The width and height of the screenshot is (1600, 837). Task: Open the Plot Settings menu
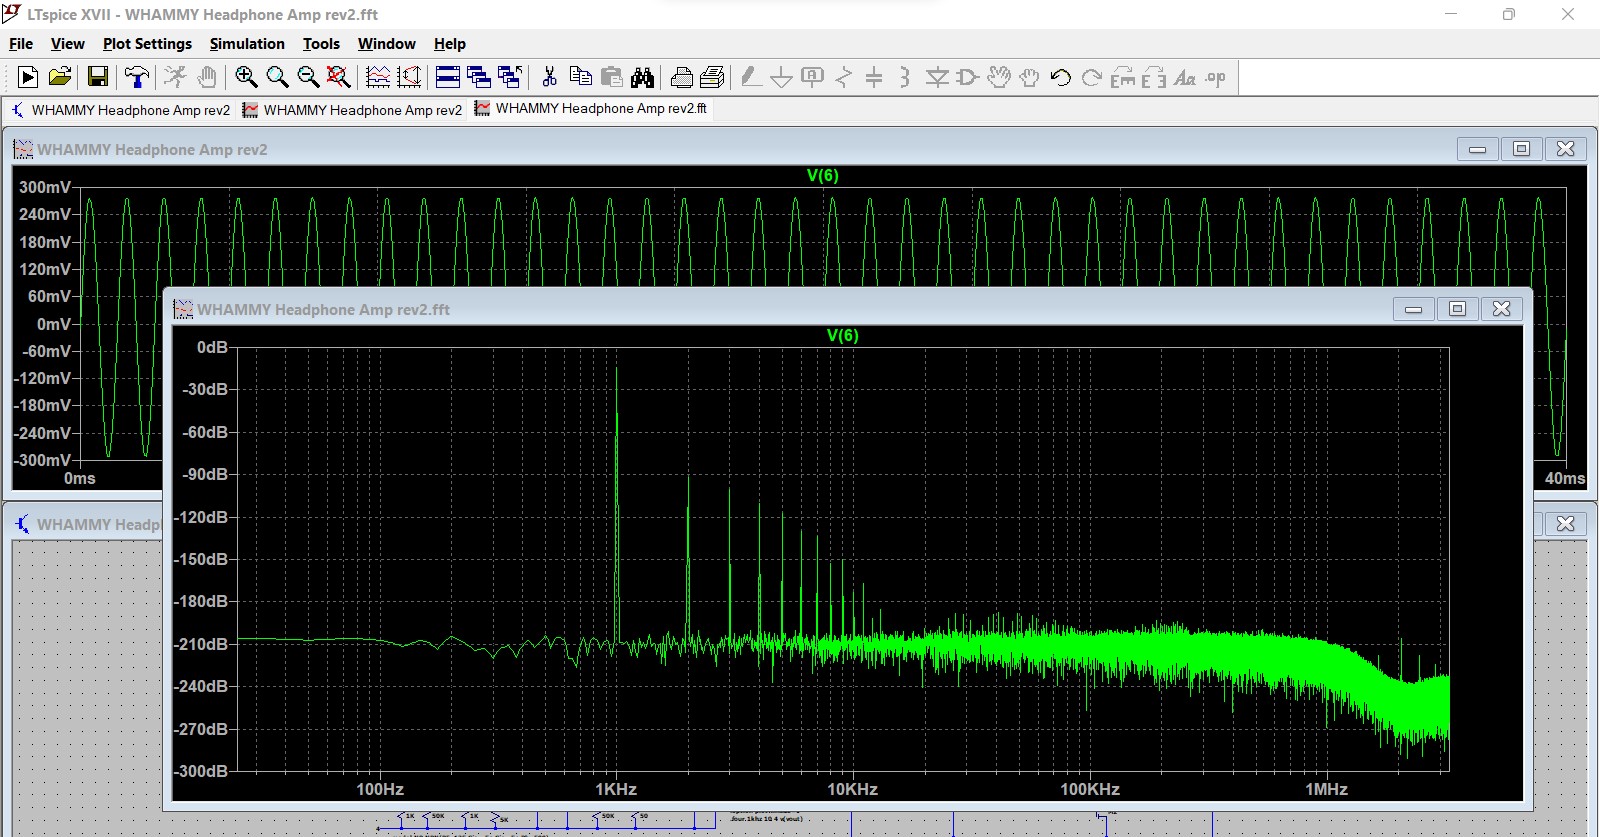coord(147,44)
